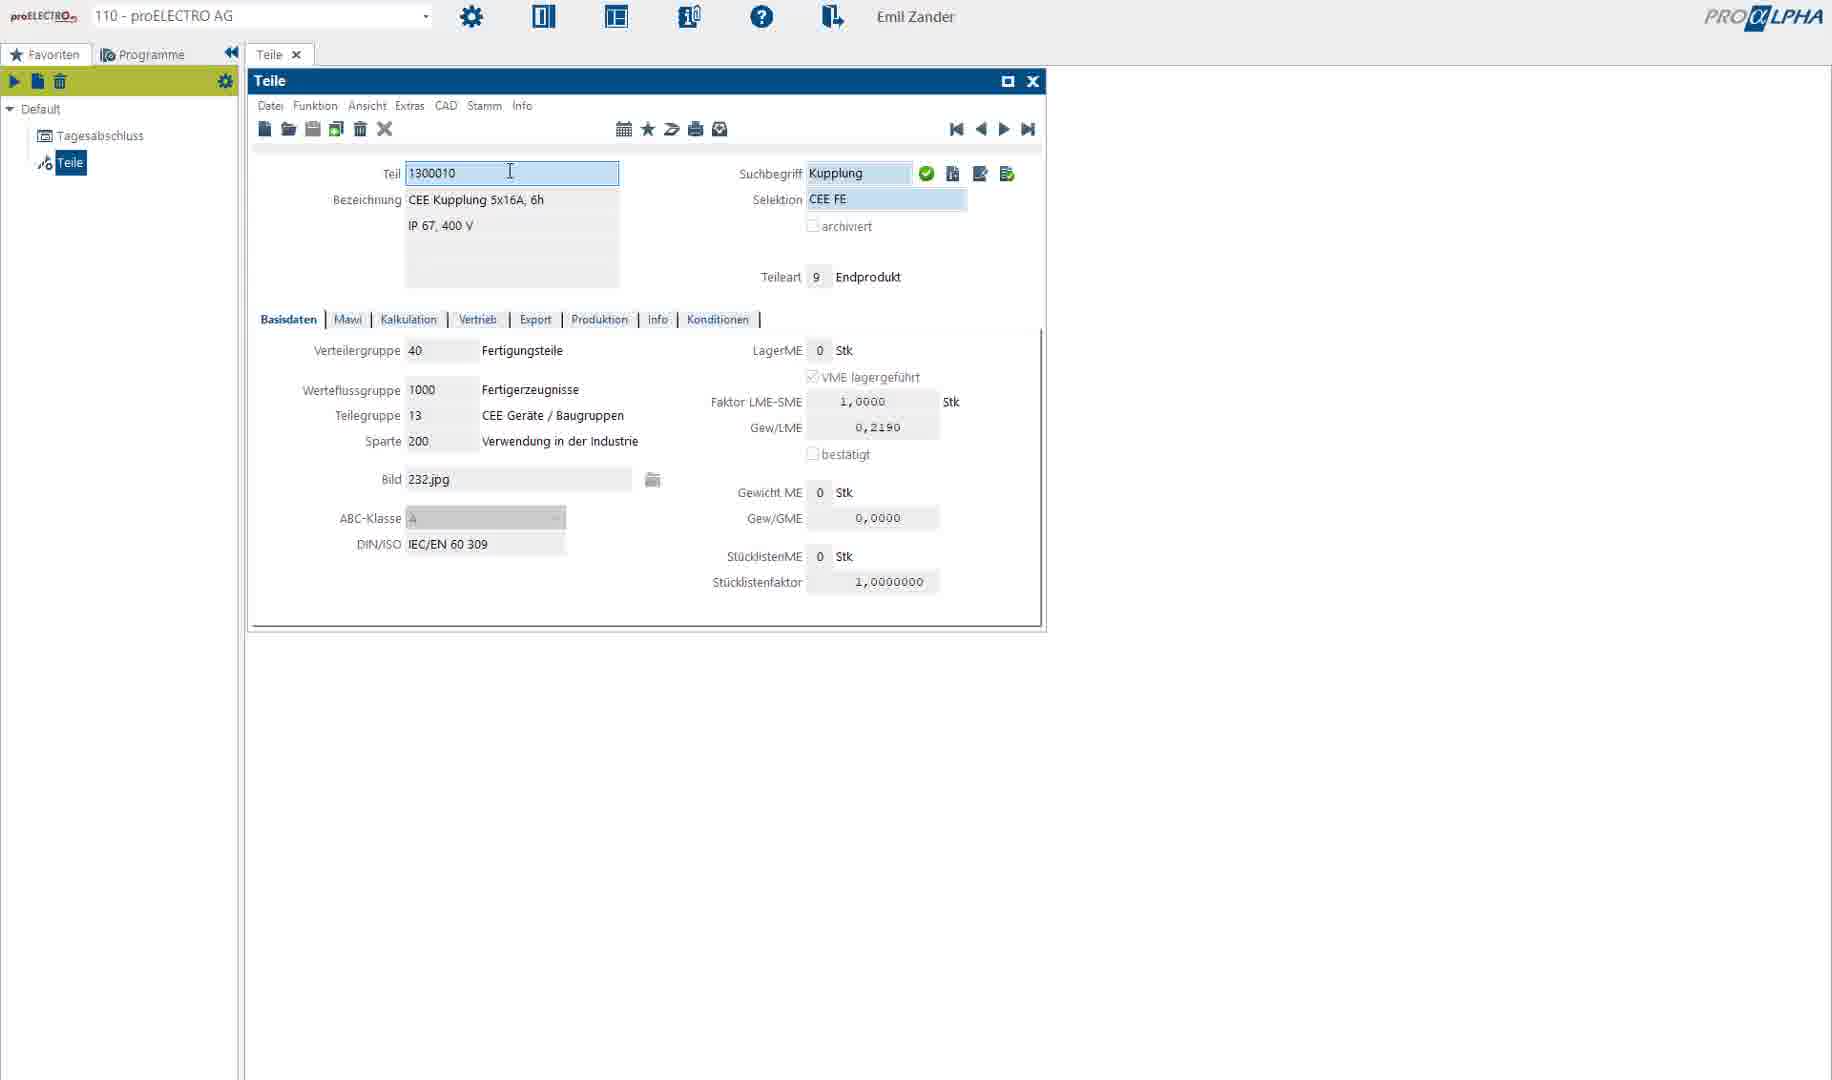Switch to the Export tab
The image size is (1832, 1080).
pos(536,320)
